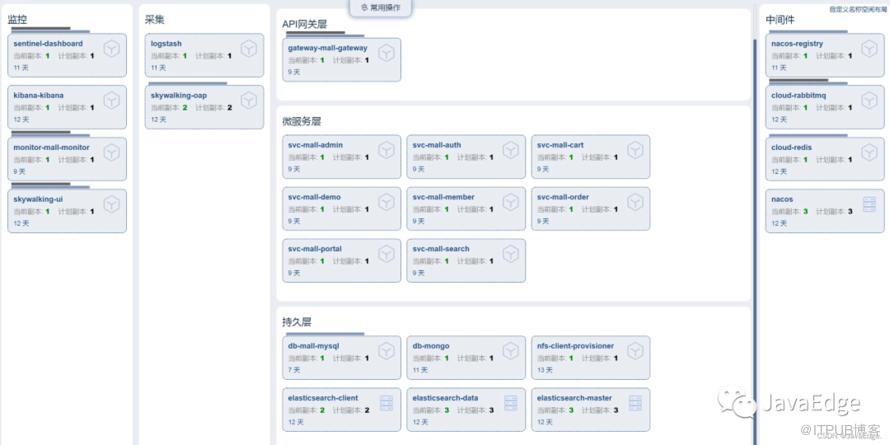Click the svc-mall-portal cube icon
This screenshot has width=890, height=445.
[387, 254]
